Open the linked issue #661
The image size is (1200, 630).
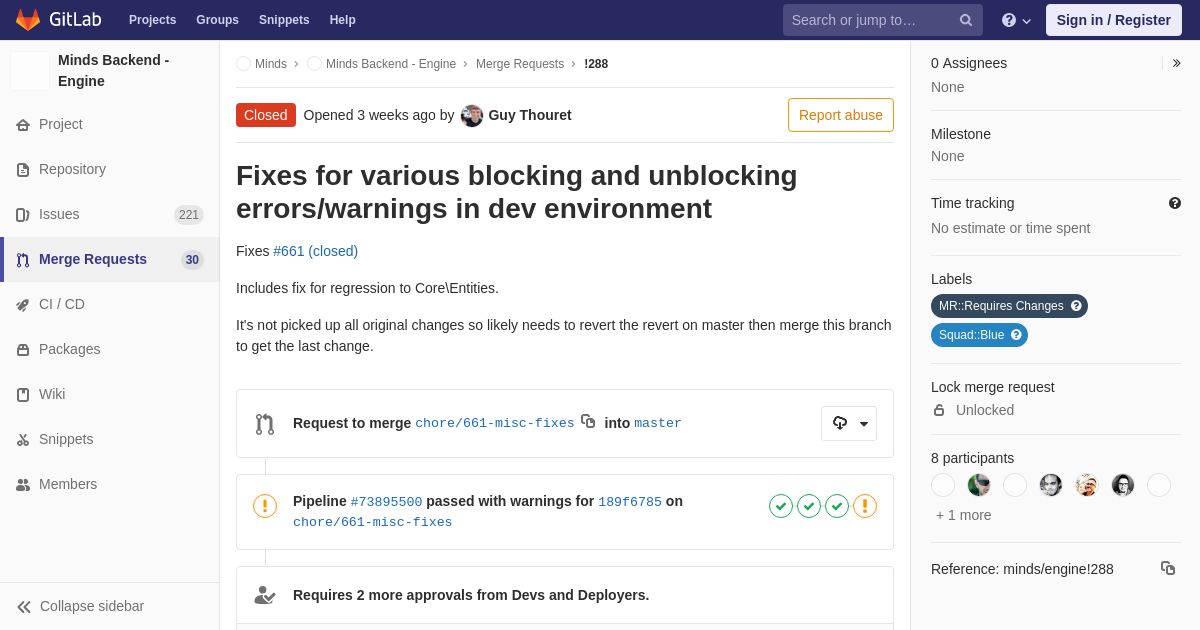288,251
